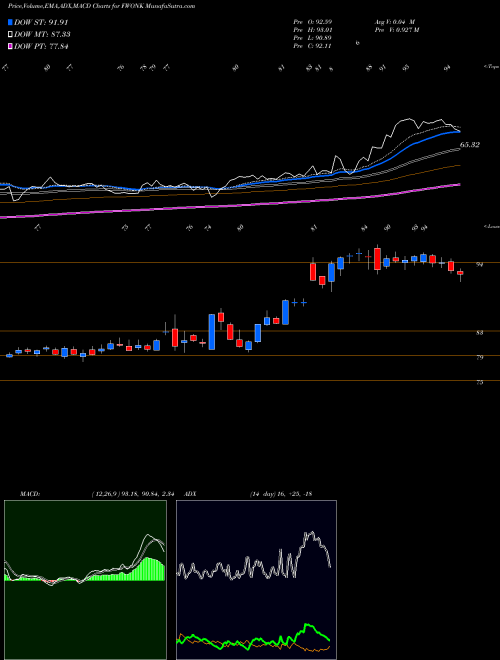This screenshot has height=660, width=500.
Task: Select the DOW PT: 77.84 legend text
Action: [x=41, y=47]
